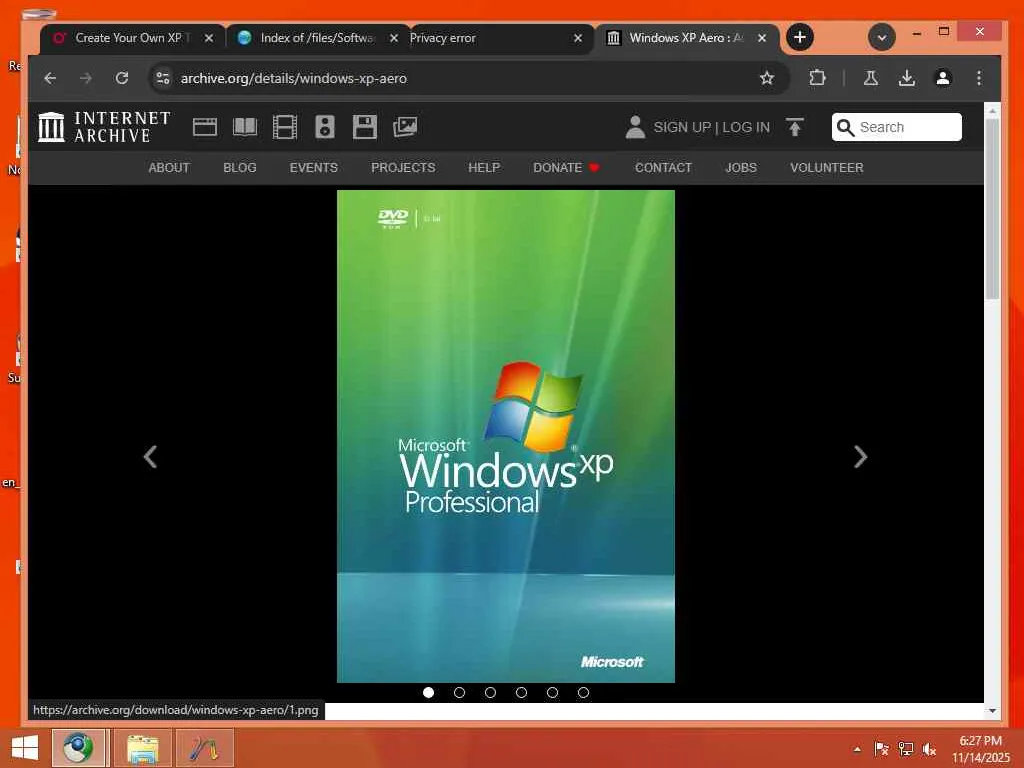Viewport: 1024px width, 768px height.
Task: Click SIGN UP link
Action: (x=682, y=127)
